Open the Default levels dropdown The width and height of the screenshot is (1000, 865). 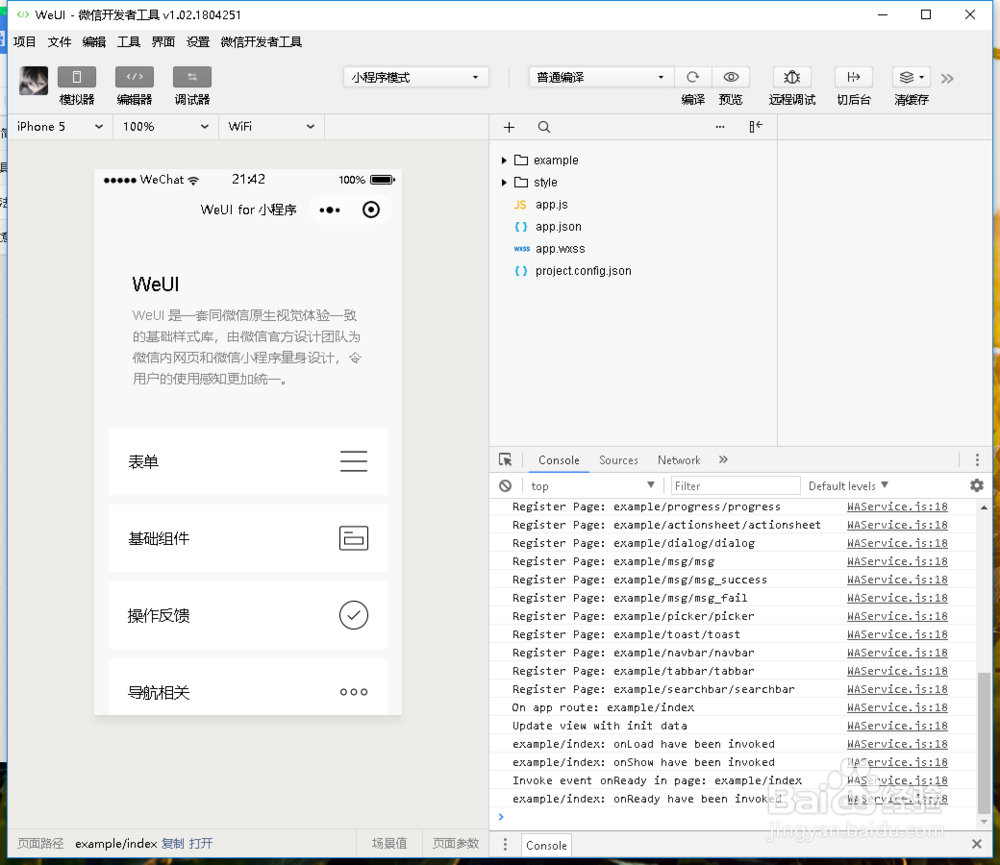point(848,486)
